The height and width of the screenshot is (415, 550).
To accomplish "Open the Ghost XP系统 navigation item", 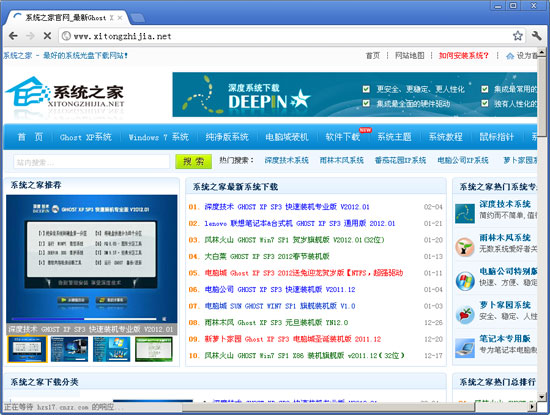I will [x=86, y=137].
